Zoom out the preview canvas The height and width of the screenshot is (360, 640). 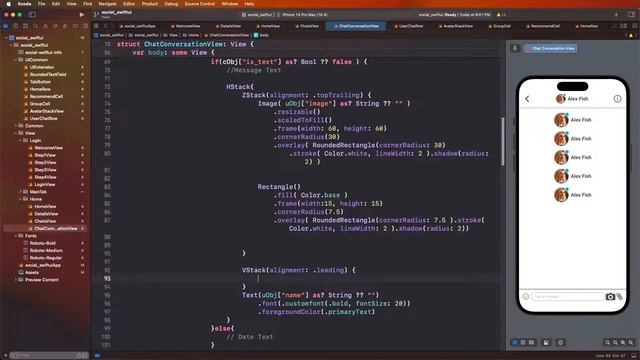(607, 342)
